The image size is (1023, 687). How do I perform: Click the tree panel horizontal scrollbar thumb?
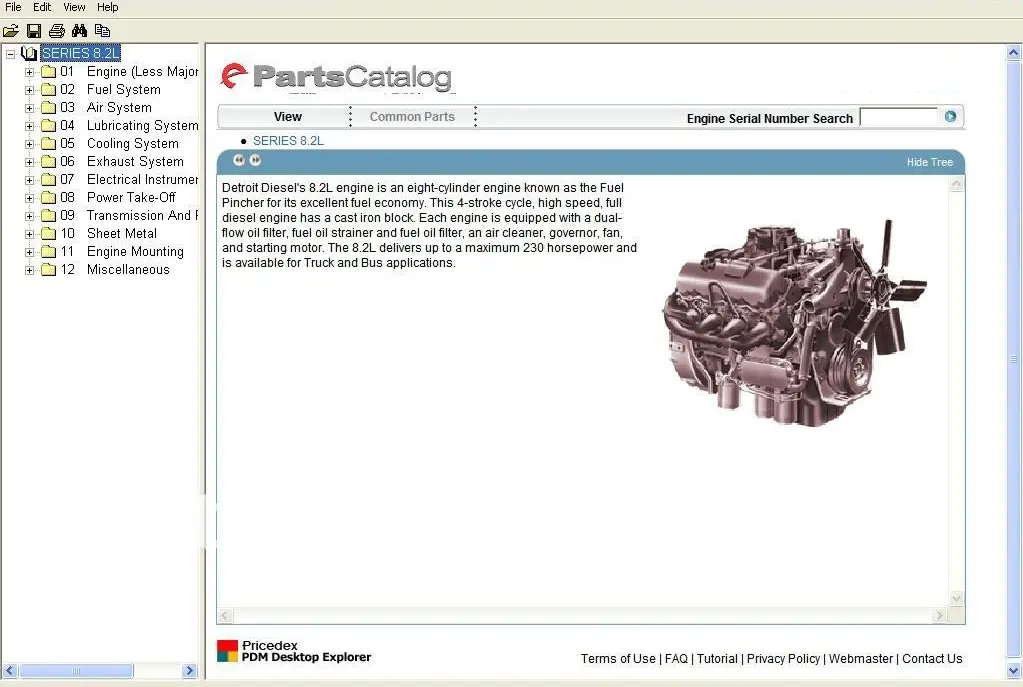[76, 671]
